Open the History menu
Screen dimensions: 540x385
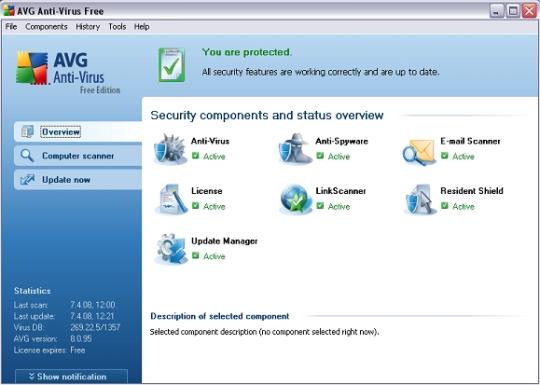pos(87,27)
